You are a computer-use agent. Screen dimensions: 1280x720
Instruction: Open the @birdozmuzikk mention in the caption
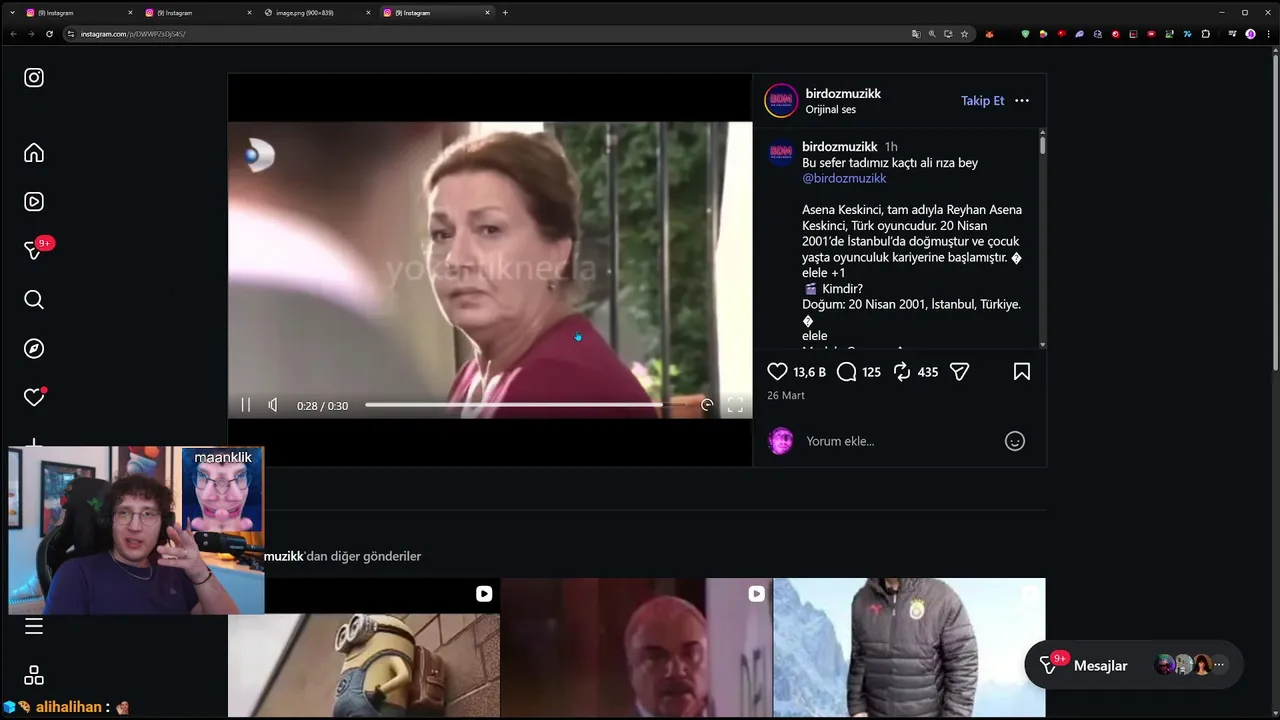tap(844, 179)
